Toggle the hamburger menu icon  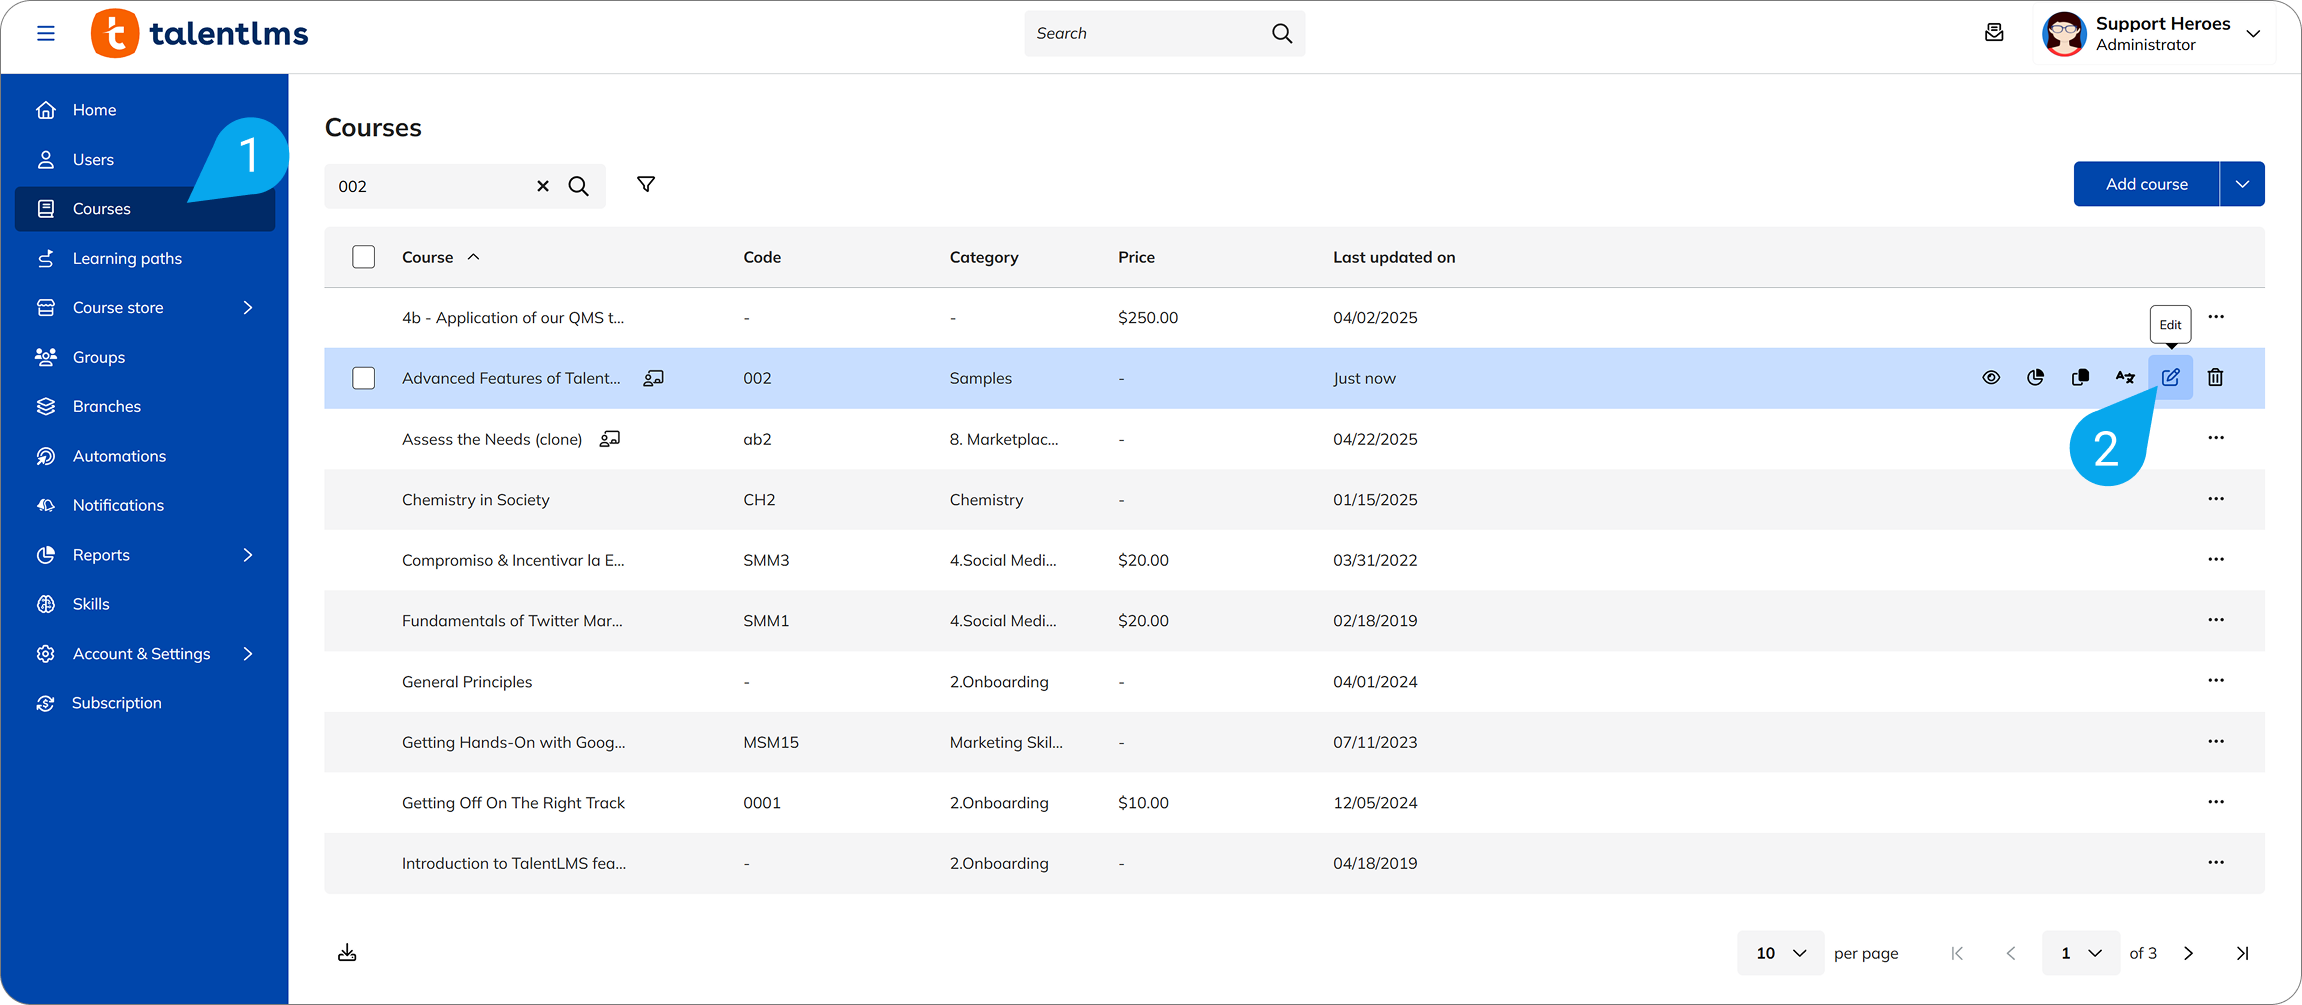46,34
